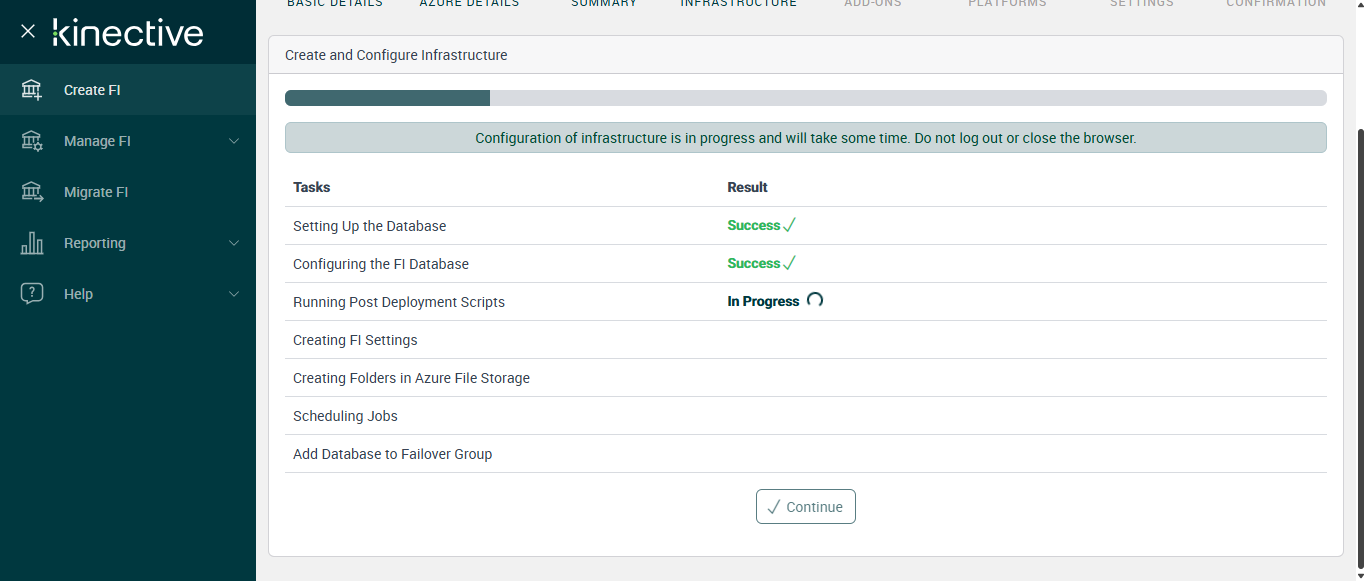The image size is (1366, 581).
Task: Click the Reporting bar chart icon
Action: pos(32,243)
